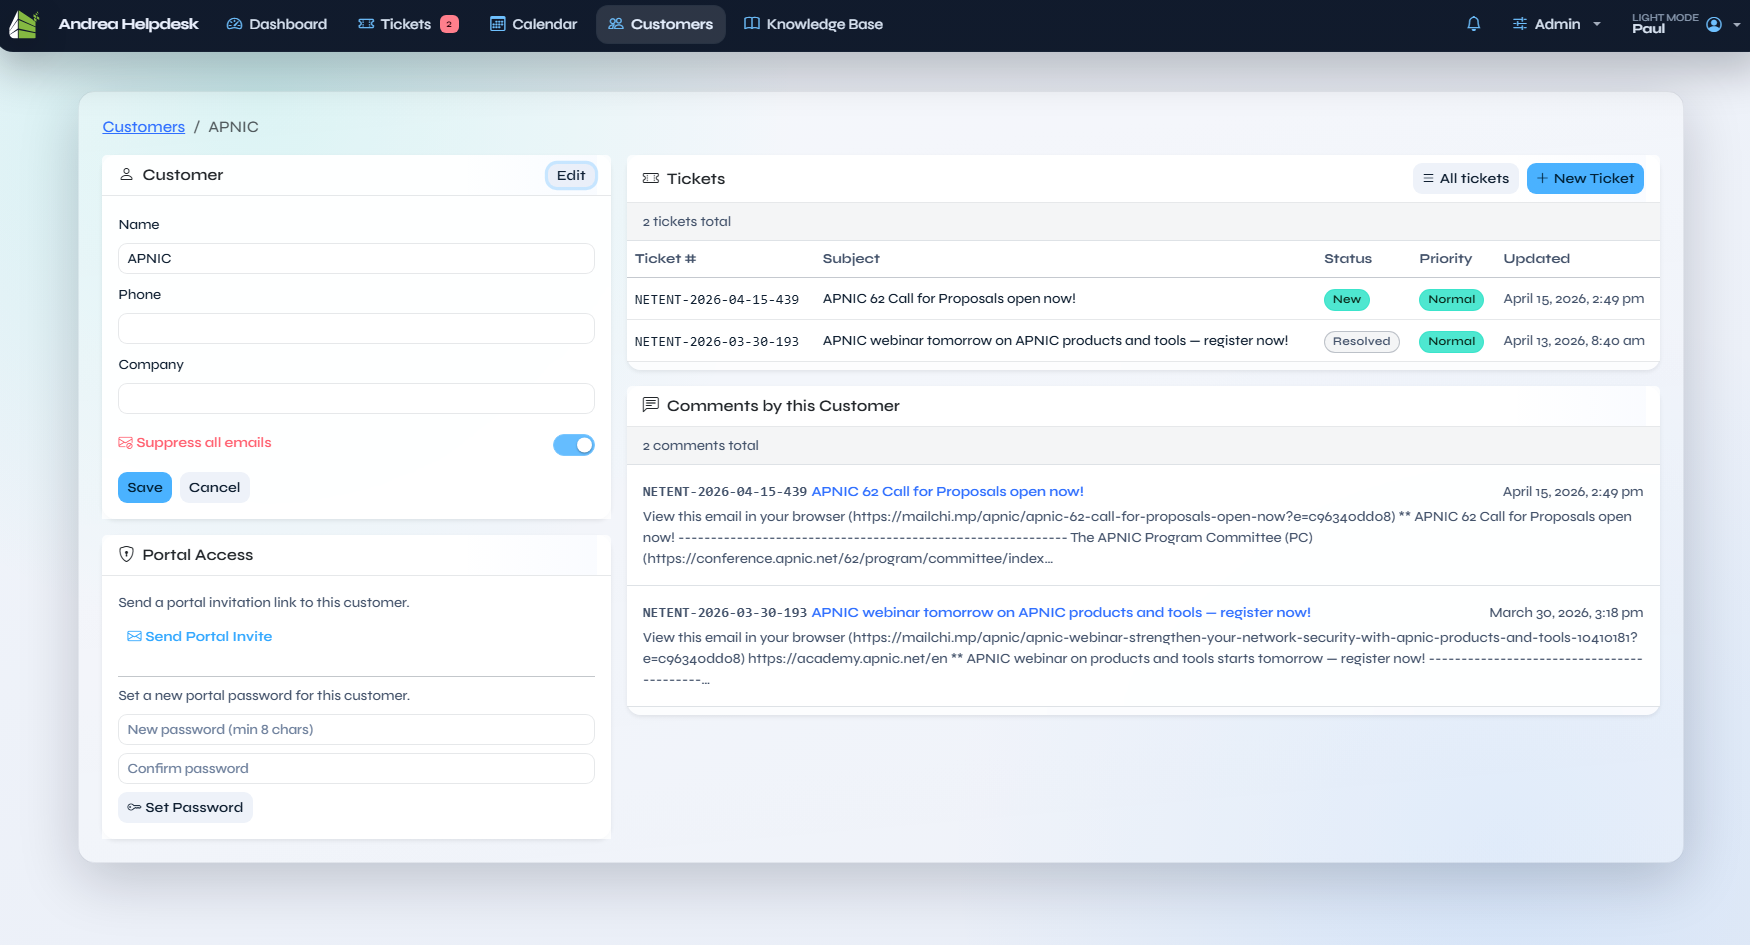
Task: Click the Comments speech bubble icon
Action: (650, 405)
